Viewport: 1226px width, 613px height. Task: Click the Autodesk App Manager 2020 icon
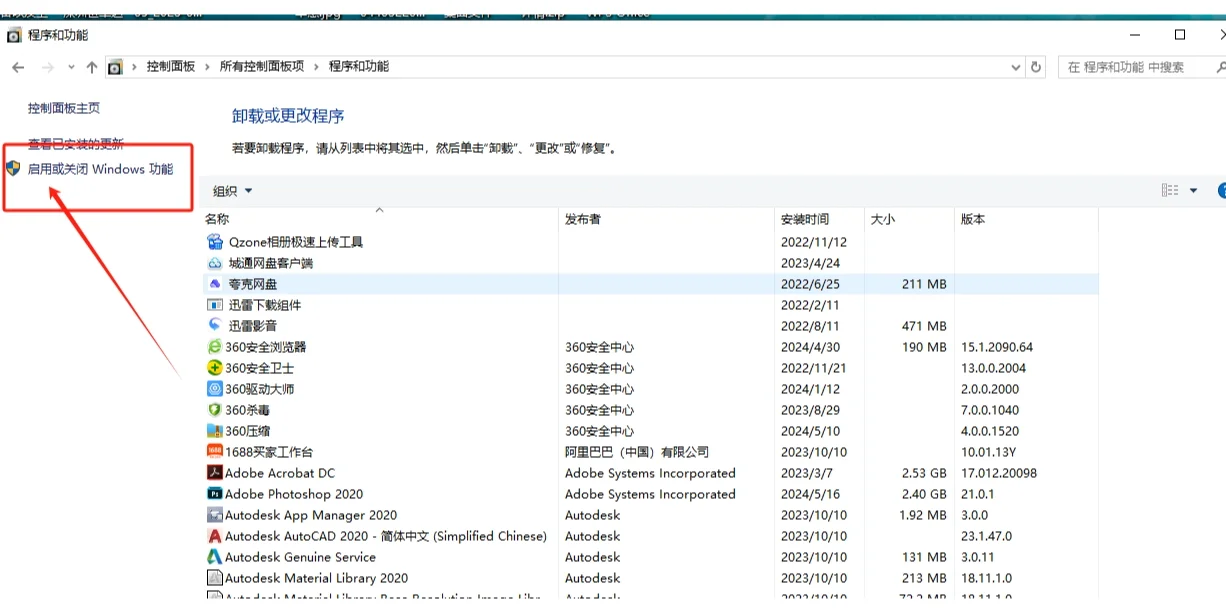point(215,515)
